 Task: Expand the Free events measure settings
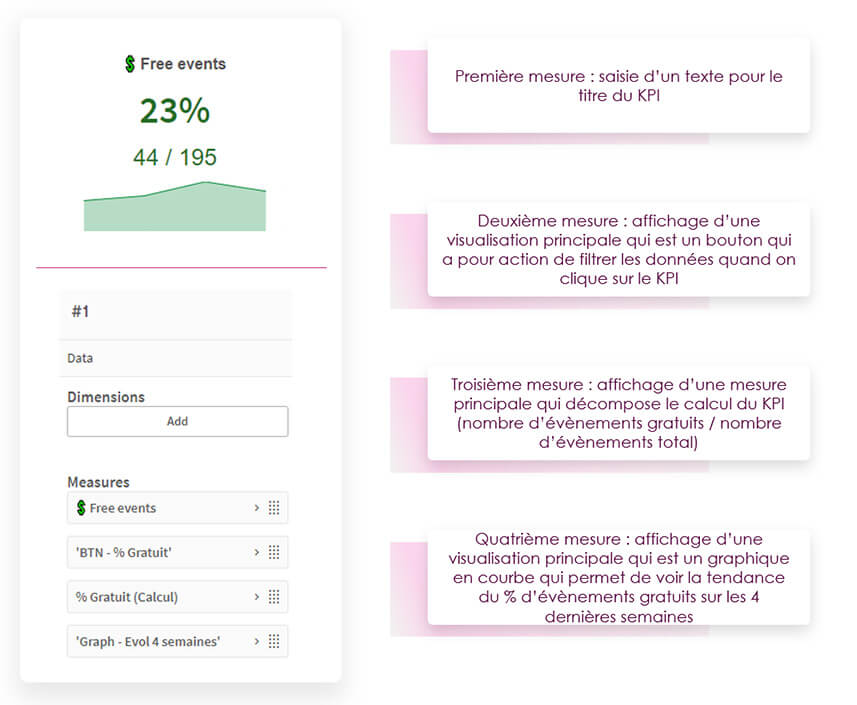(x=256, y=508)
